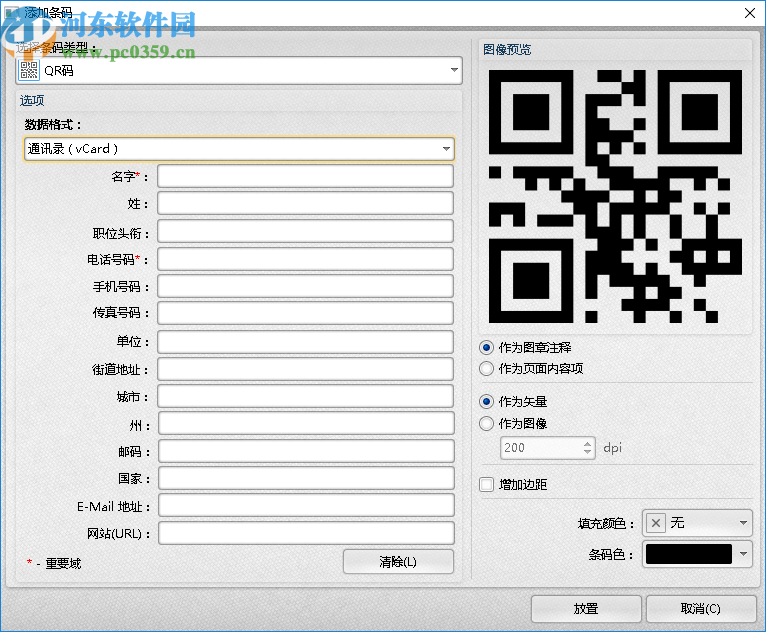The height and width of the screenshot is (632, 766).
Task: Click the dpi unit label
Action: point(613,448)
